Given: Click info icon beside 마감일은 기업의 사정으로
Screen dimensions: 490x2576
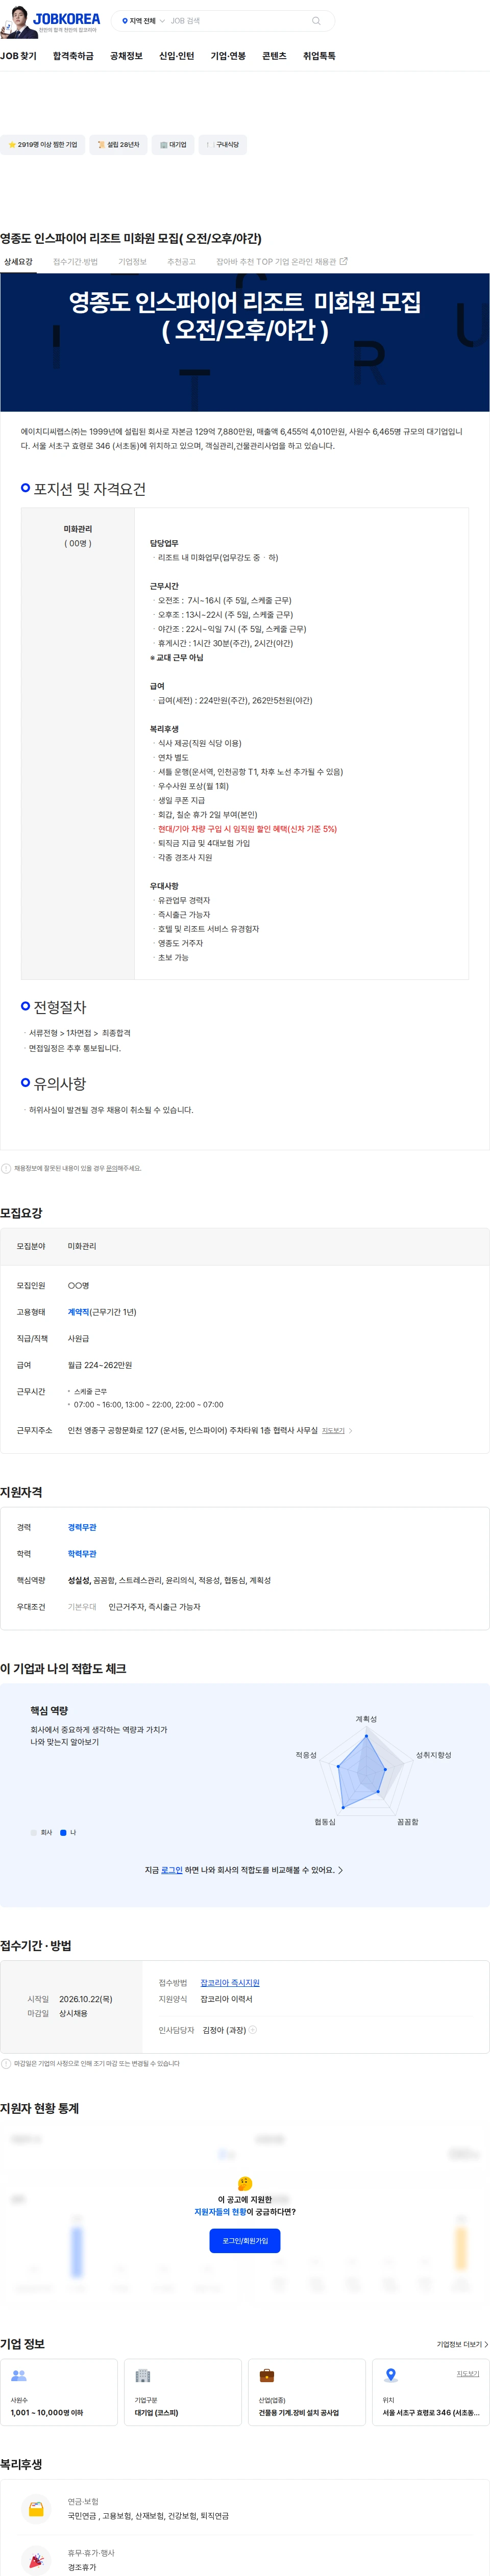Looking at the screenshot, I should [x=6, y=2063].
